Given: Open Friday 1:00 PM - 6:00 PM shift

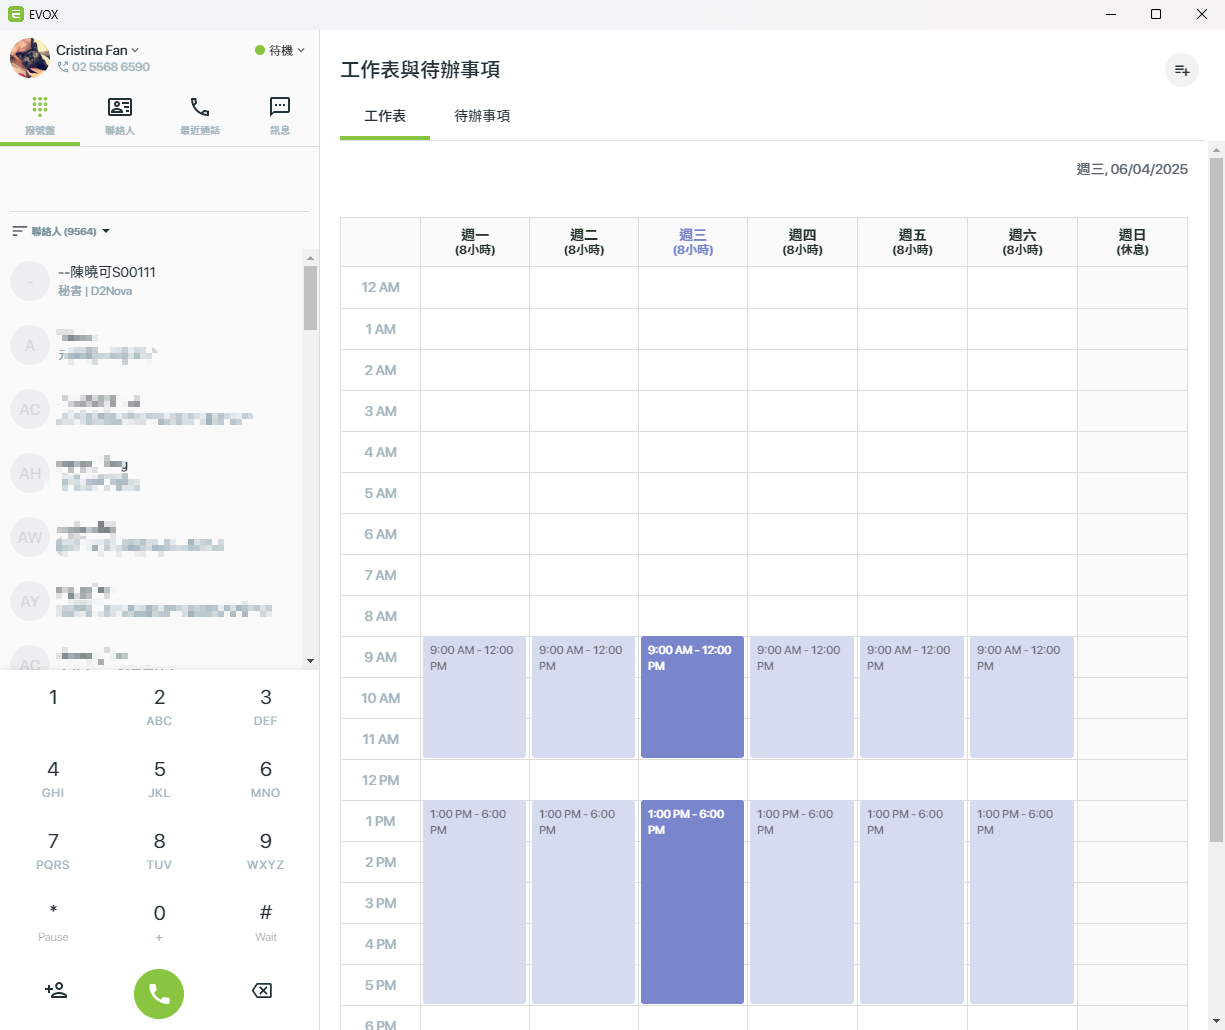Looking at the screenshot, I should coord(912,902).
